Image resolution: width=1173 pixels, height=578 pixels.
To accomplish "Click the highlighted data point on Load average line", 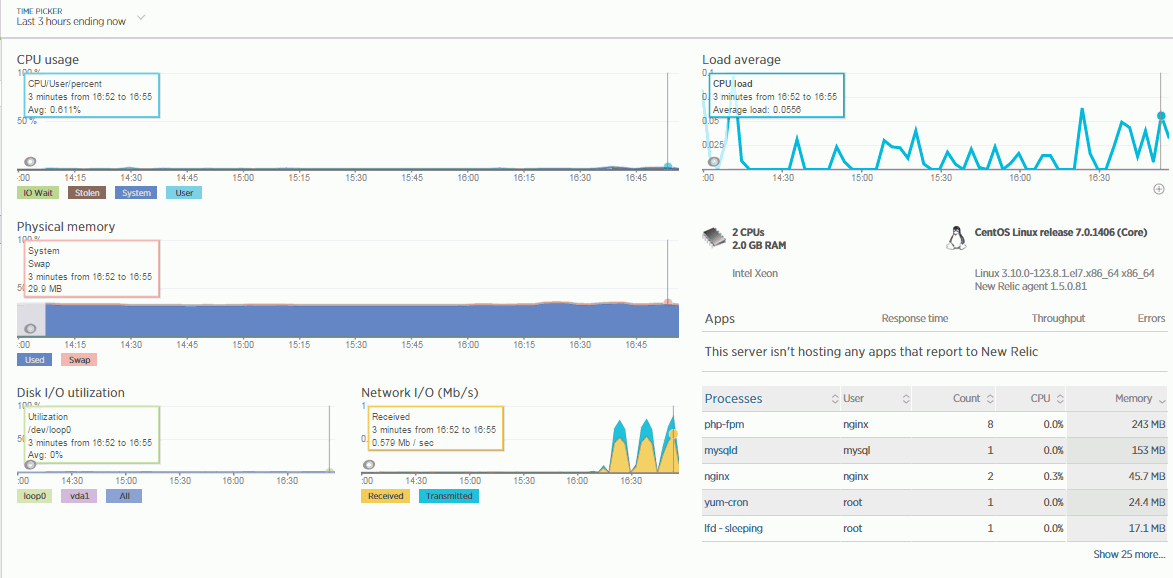I will pyautogui.click(x=1161, y=116).
